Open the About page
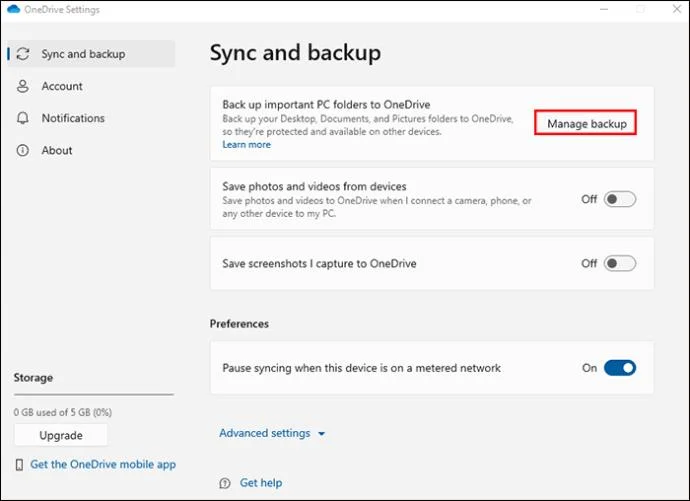Screen dimensions: 690x501 pyautogui.click(x=91, y=150)
